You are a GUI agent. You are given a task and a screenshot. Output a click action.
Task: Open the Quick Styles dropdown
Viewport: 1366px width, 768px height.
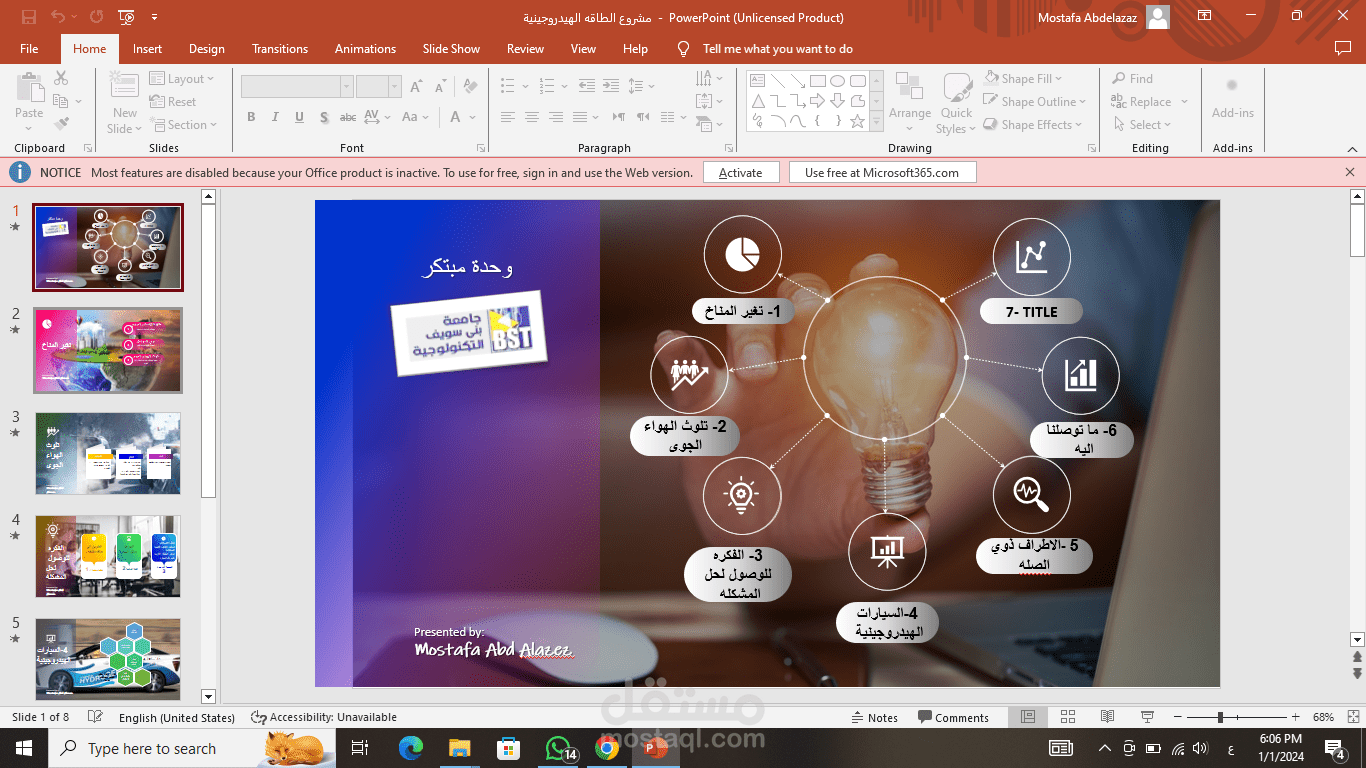coord(957,103)
